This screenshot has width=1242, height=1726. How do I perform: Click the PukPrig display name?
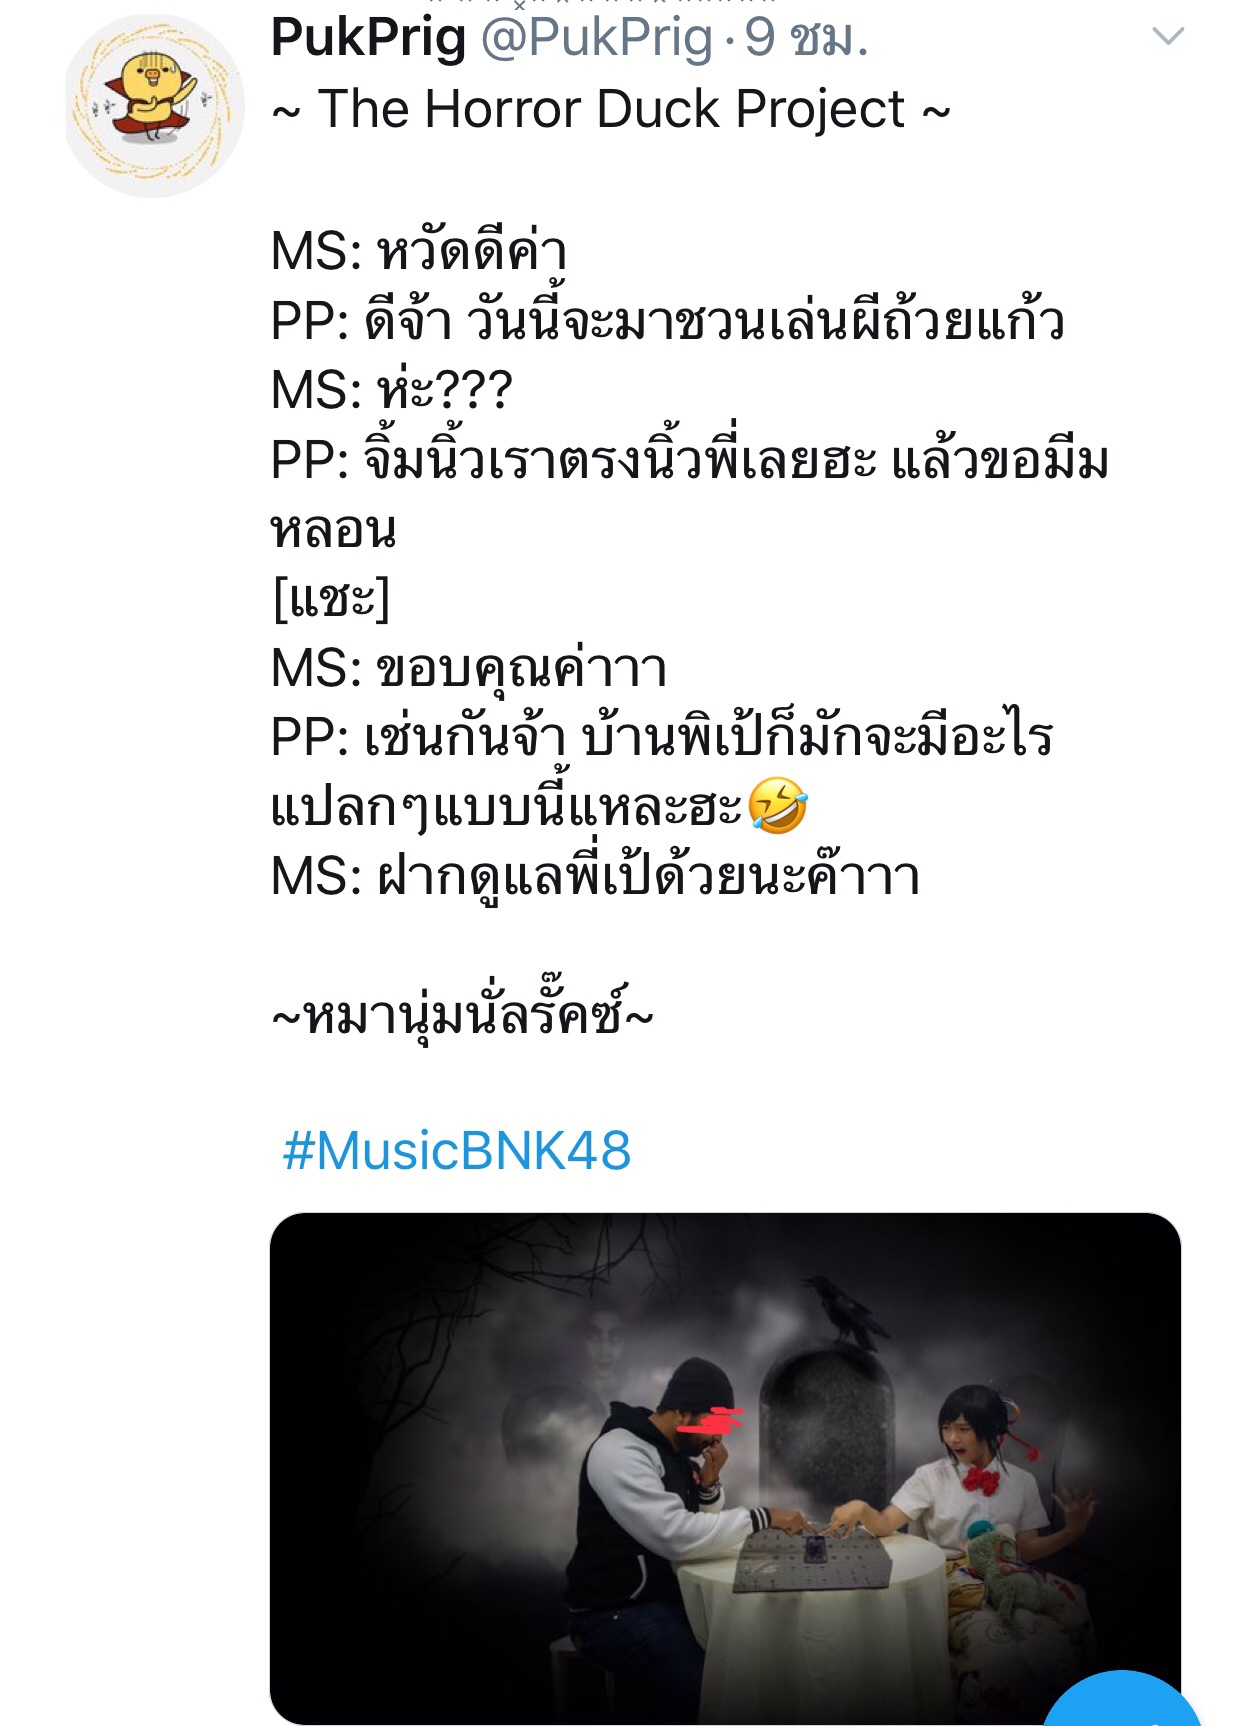[369, 38]
